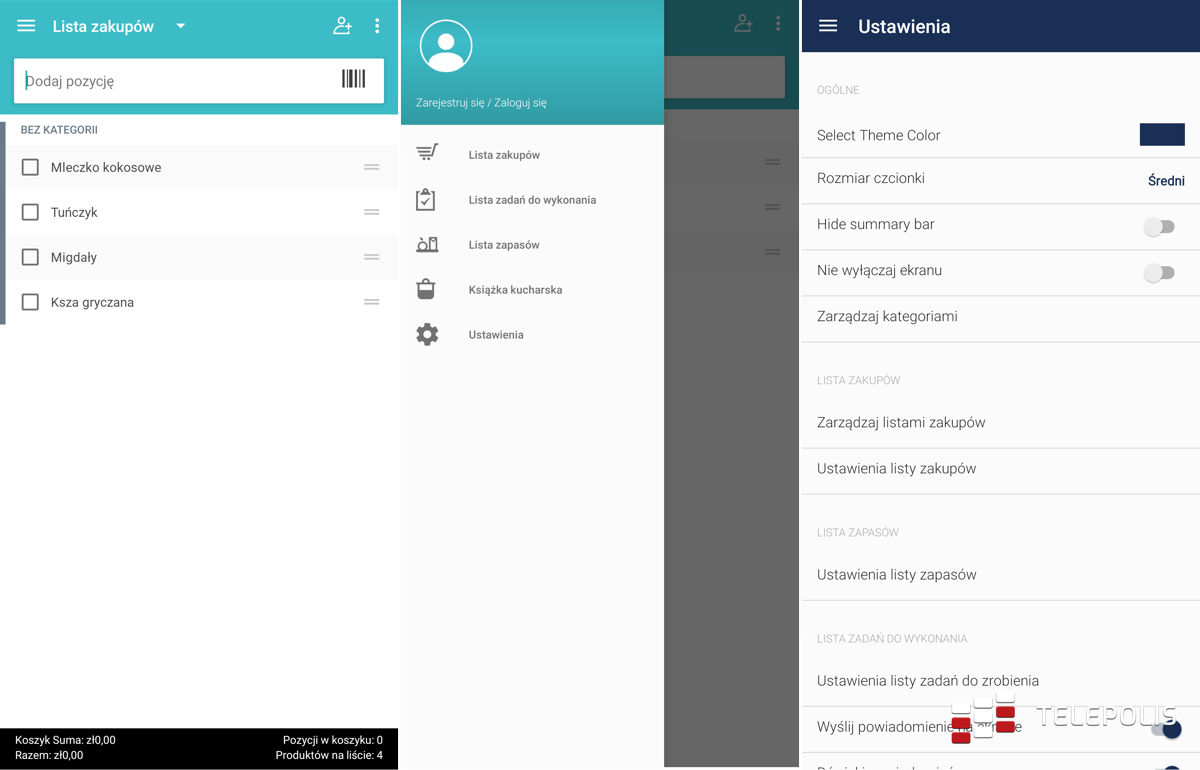Tick the Tuńczyk checkbox
This screenshot has width=1200, height=770.
[30, 212]
